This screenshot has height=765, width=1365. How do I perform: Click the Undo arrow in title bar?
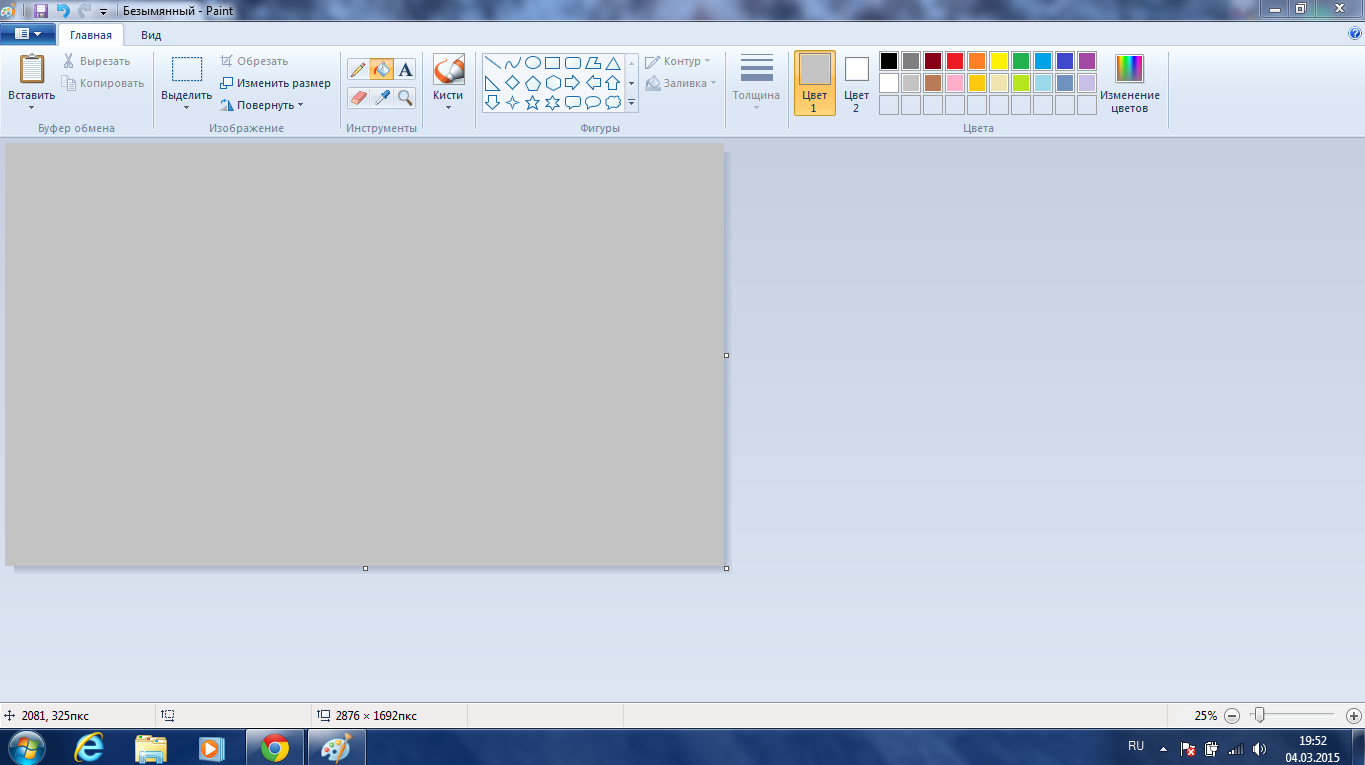click(63, 11)
